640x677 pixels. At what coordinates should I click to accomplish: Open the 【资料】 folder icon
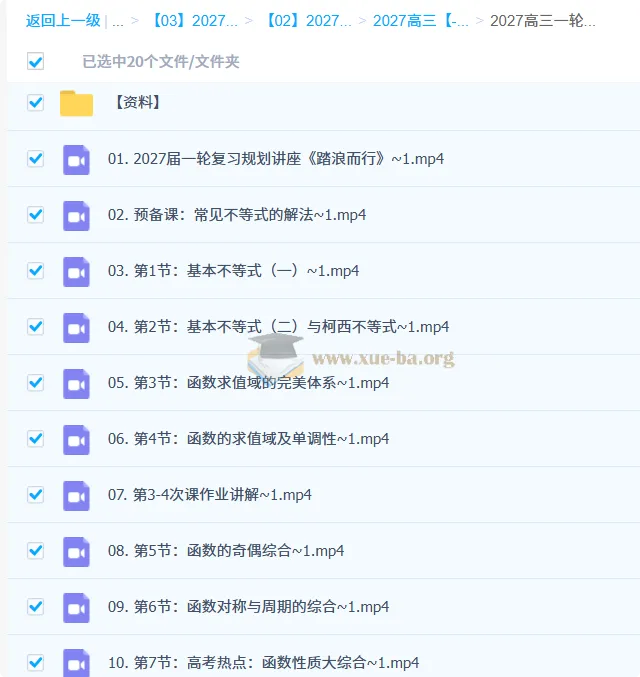76,103
